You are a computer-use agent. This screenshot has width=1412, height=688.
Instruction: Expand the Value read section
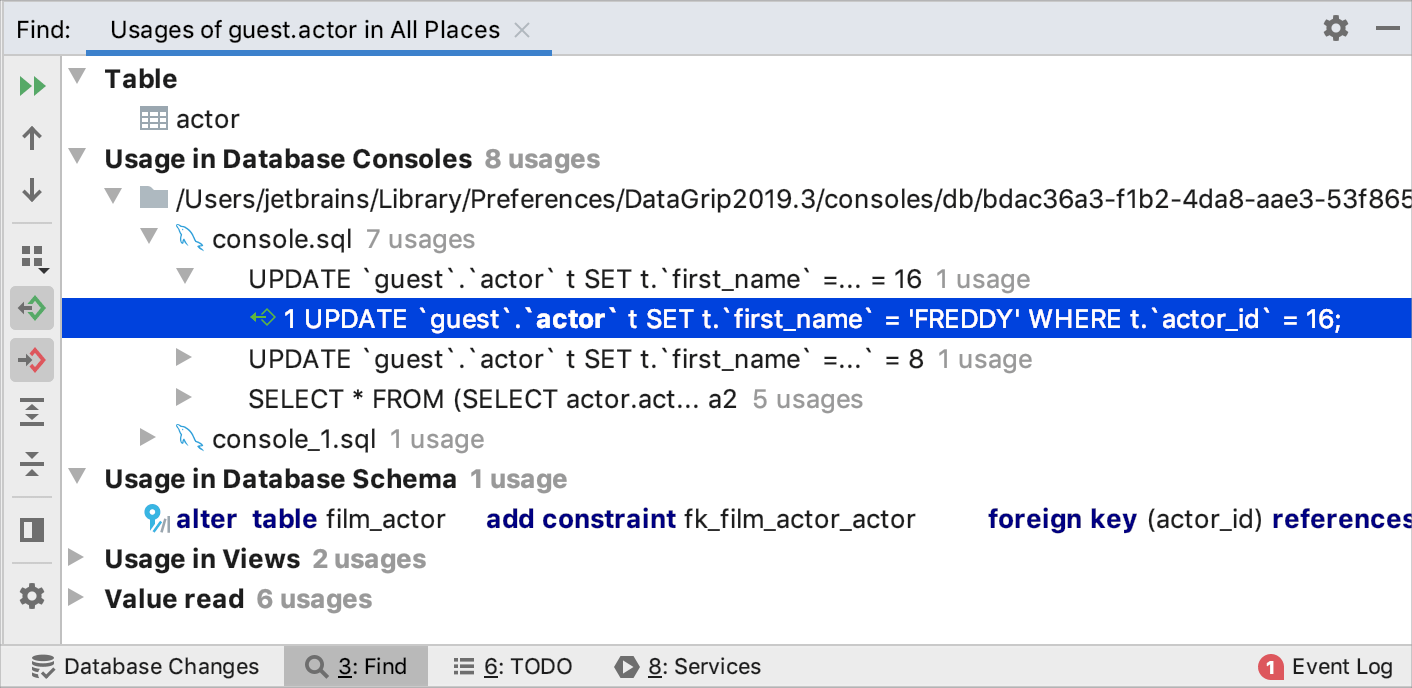pyautogui.click(x=77, y=599)
